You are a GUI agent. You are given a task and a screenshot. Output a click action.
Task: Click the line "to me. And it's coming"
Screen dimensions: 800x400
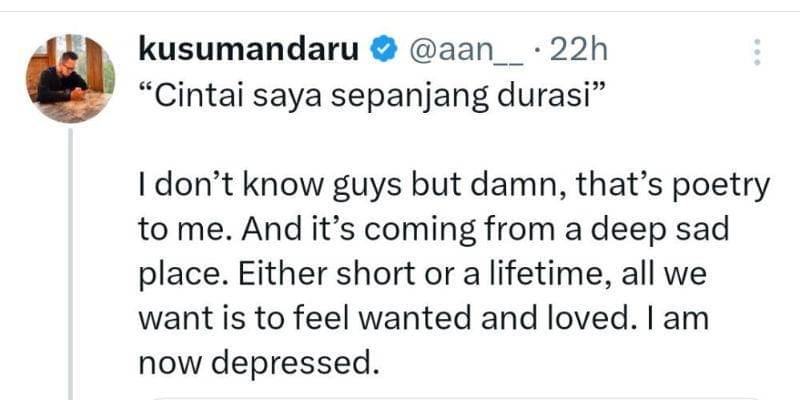(433, 230)
